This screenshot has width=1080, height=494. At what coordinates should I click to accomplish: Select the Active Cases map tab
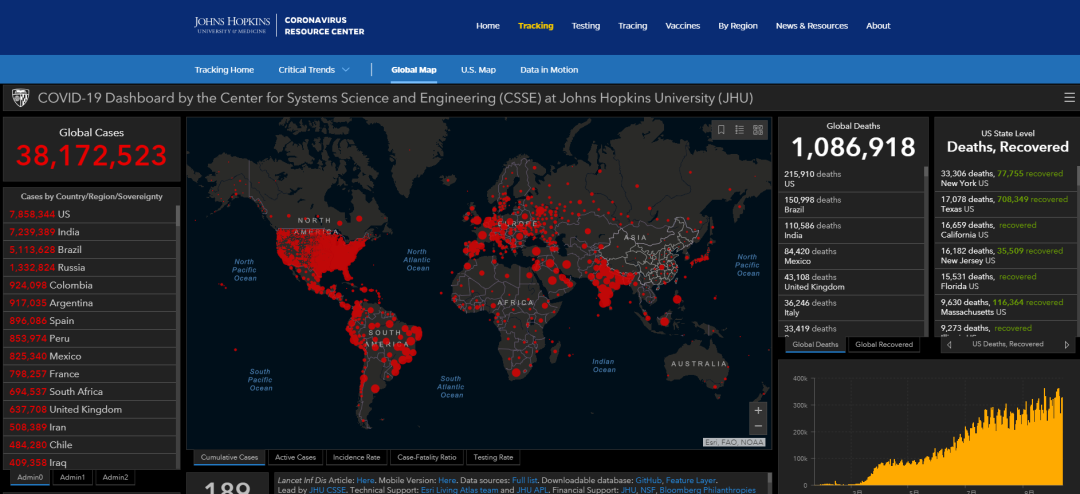click(x=295, y=457)
